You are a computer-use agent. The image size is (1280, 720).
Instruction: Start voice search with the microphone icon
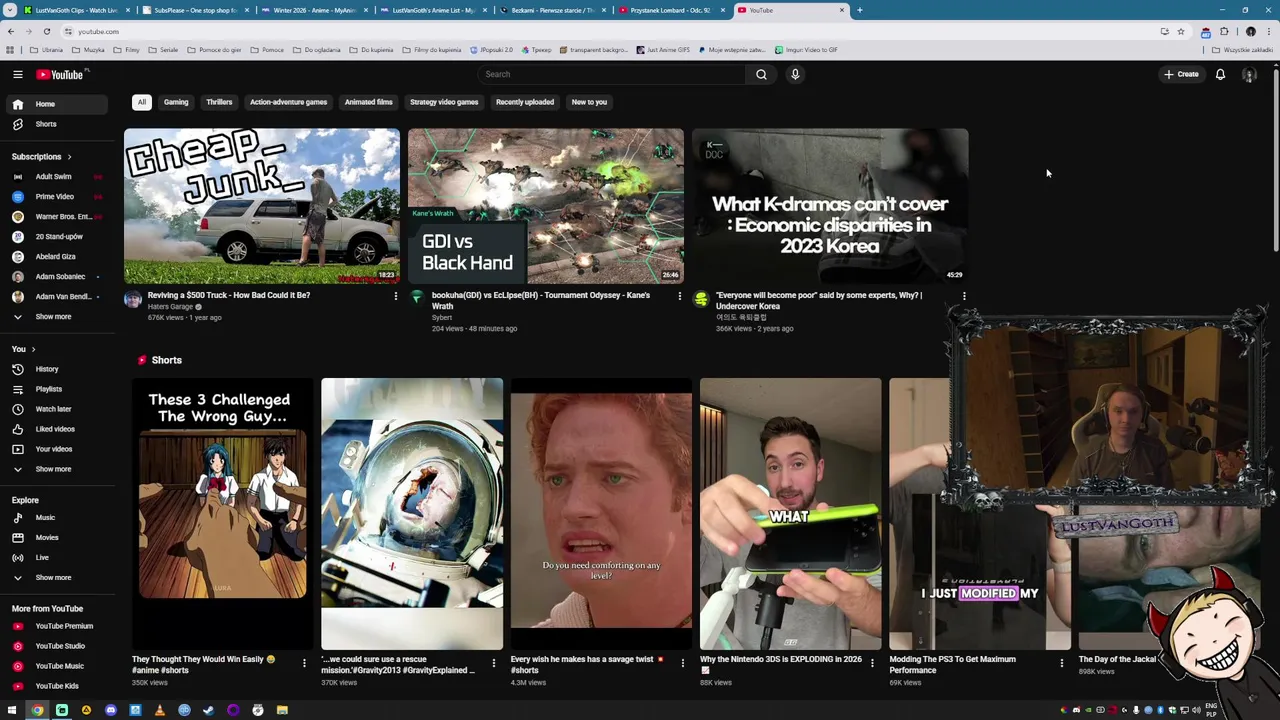(795, 74)
